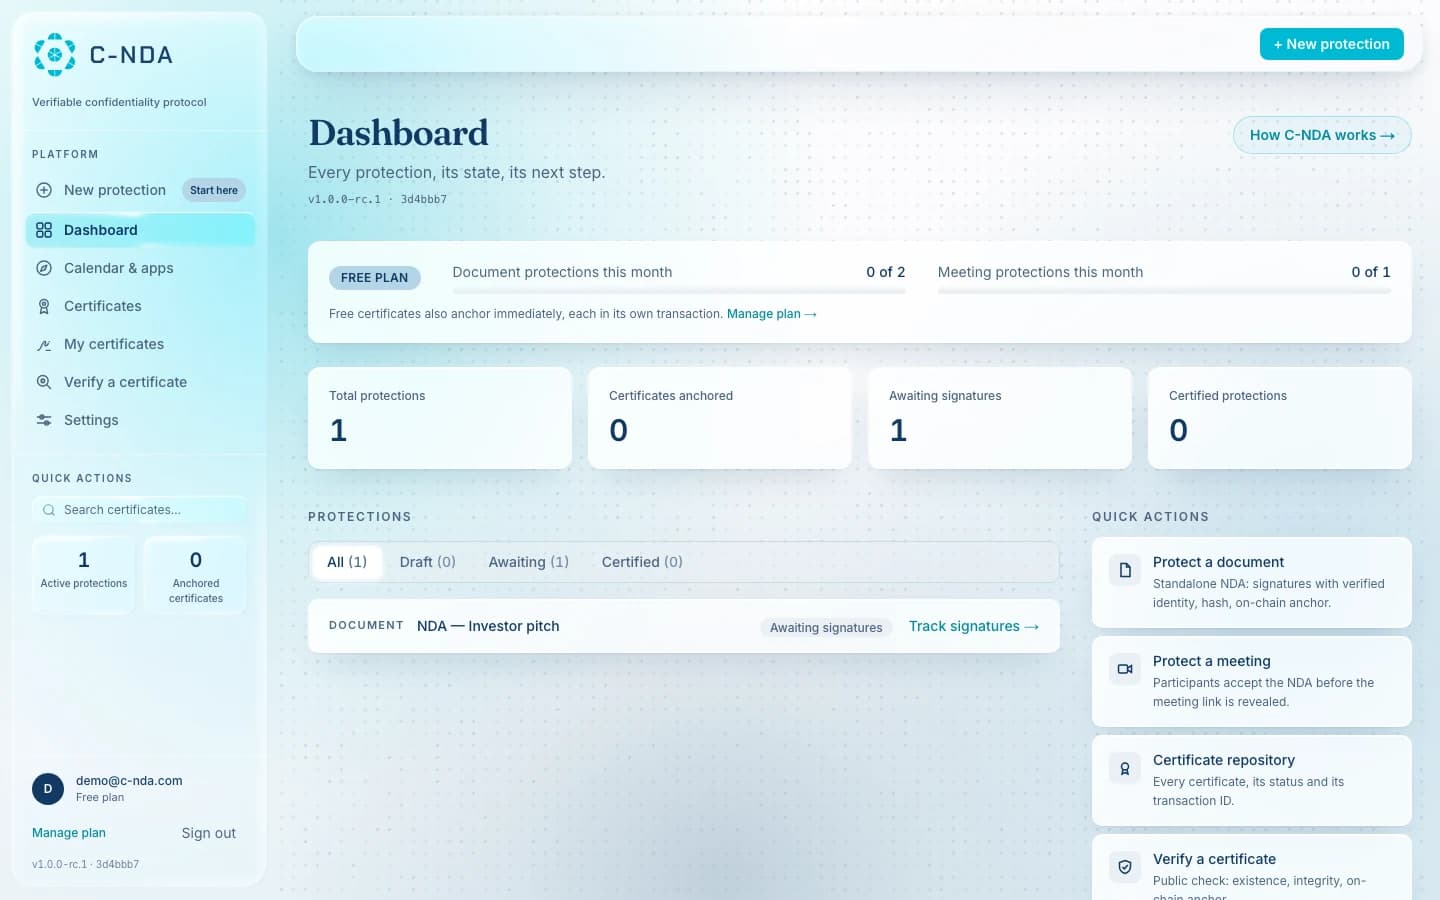Click the + New protection button
Viewport: 1440px width, 900px height.
coord(1331,44)
